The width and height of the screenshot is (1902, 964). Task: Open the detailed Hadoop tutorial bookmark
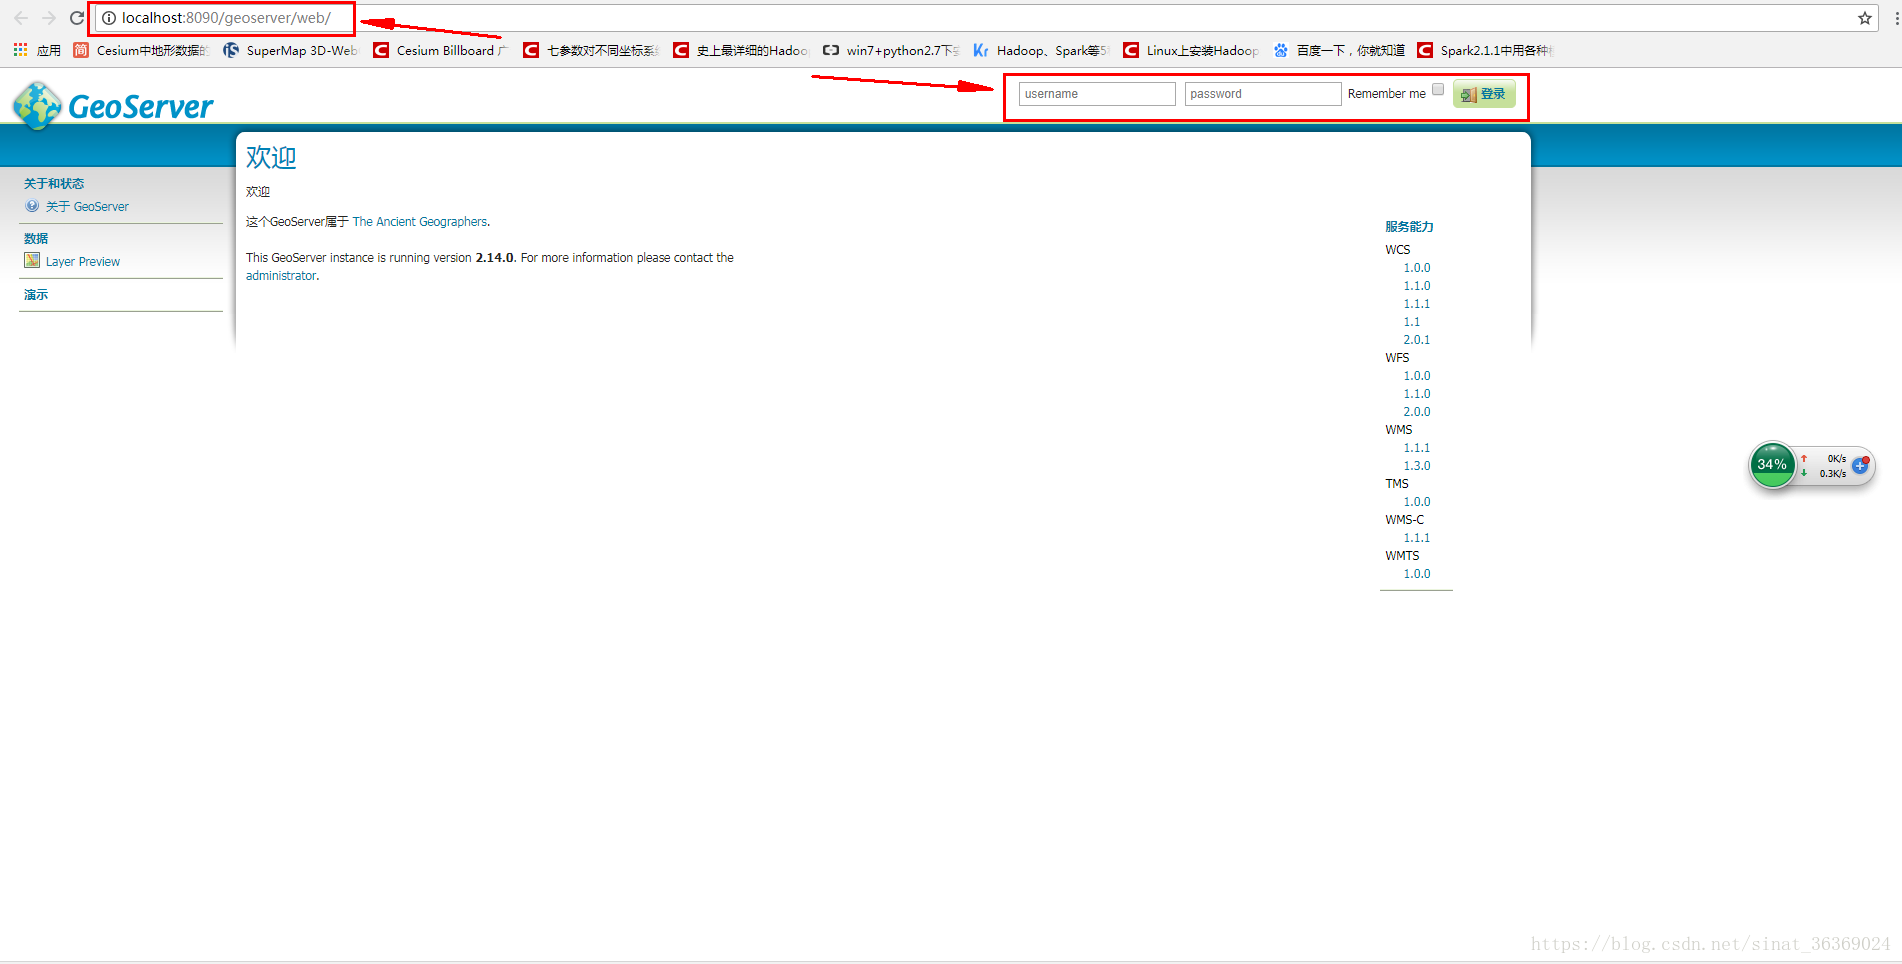pyautogui.click(x=741, y=50)
